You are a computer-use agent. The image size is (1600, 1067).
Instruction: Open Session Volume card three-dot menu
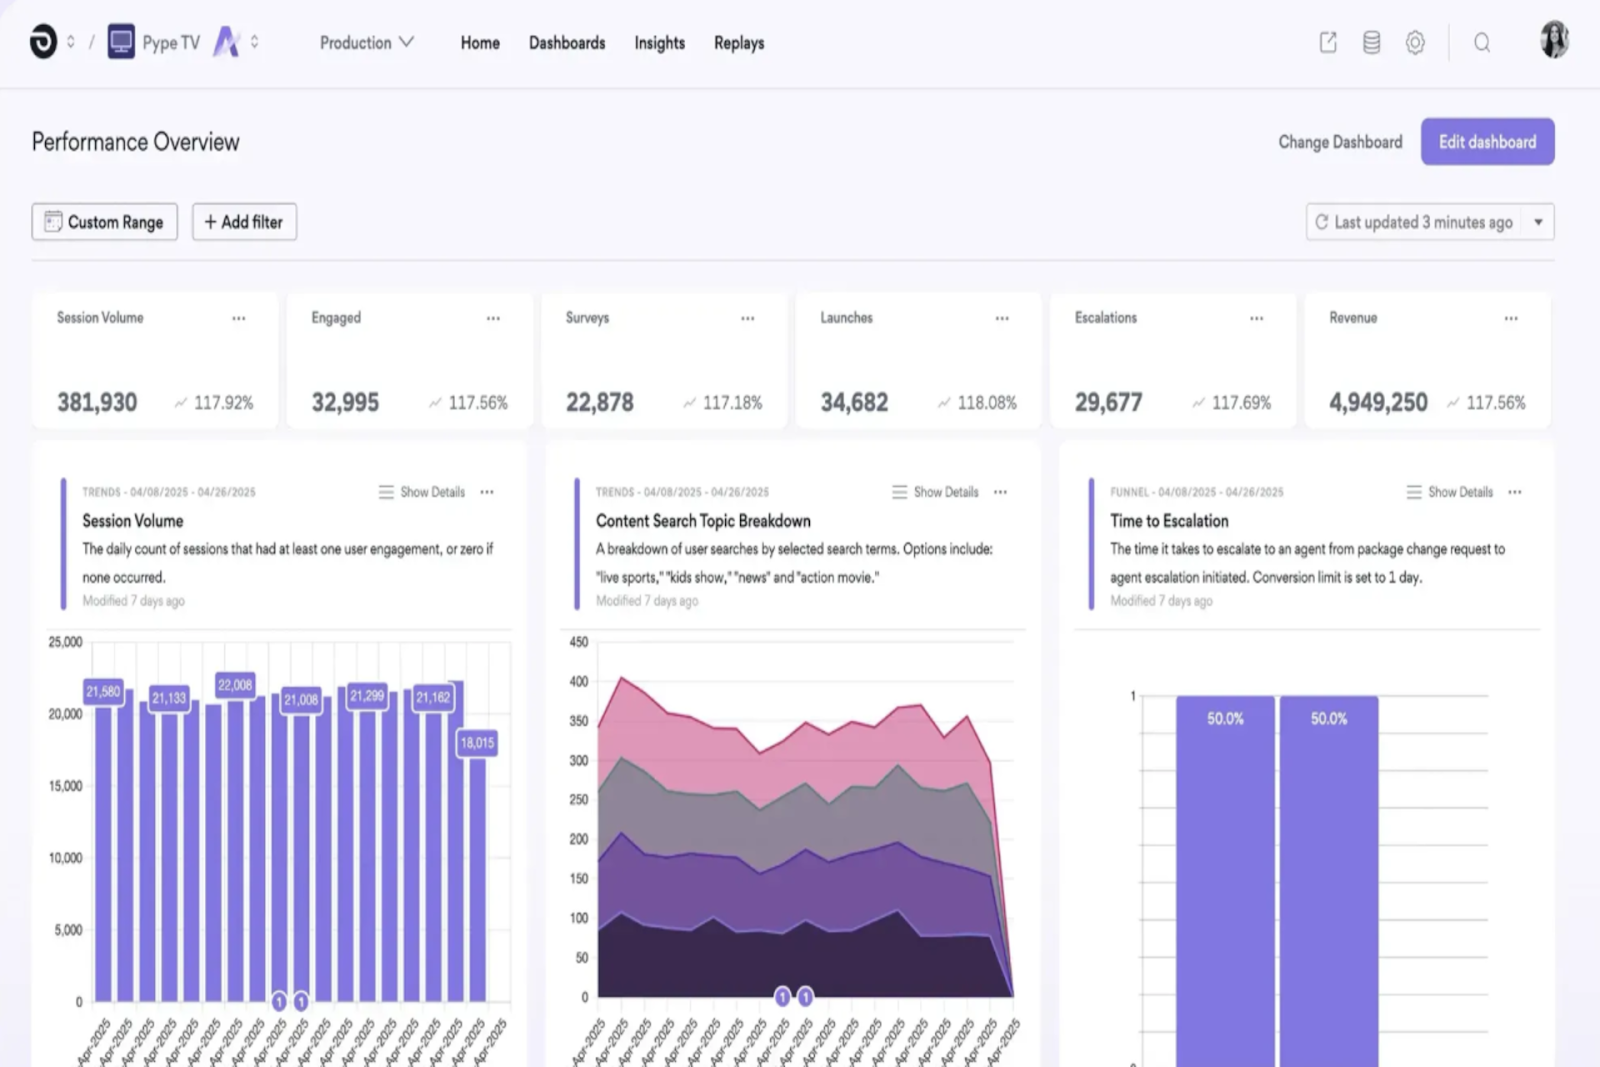point(239,318)
